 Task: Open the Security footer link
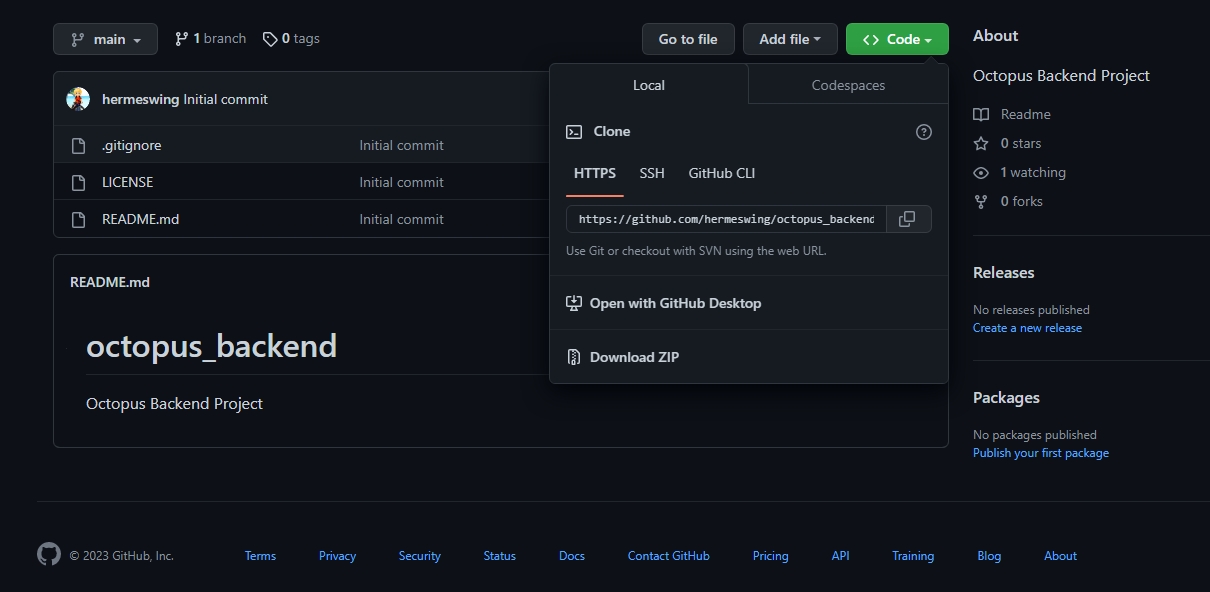(x=420, y=556)
